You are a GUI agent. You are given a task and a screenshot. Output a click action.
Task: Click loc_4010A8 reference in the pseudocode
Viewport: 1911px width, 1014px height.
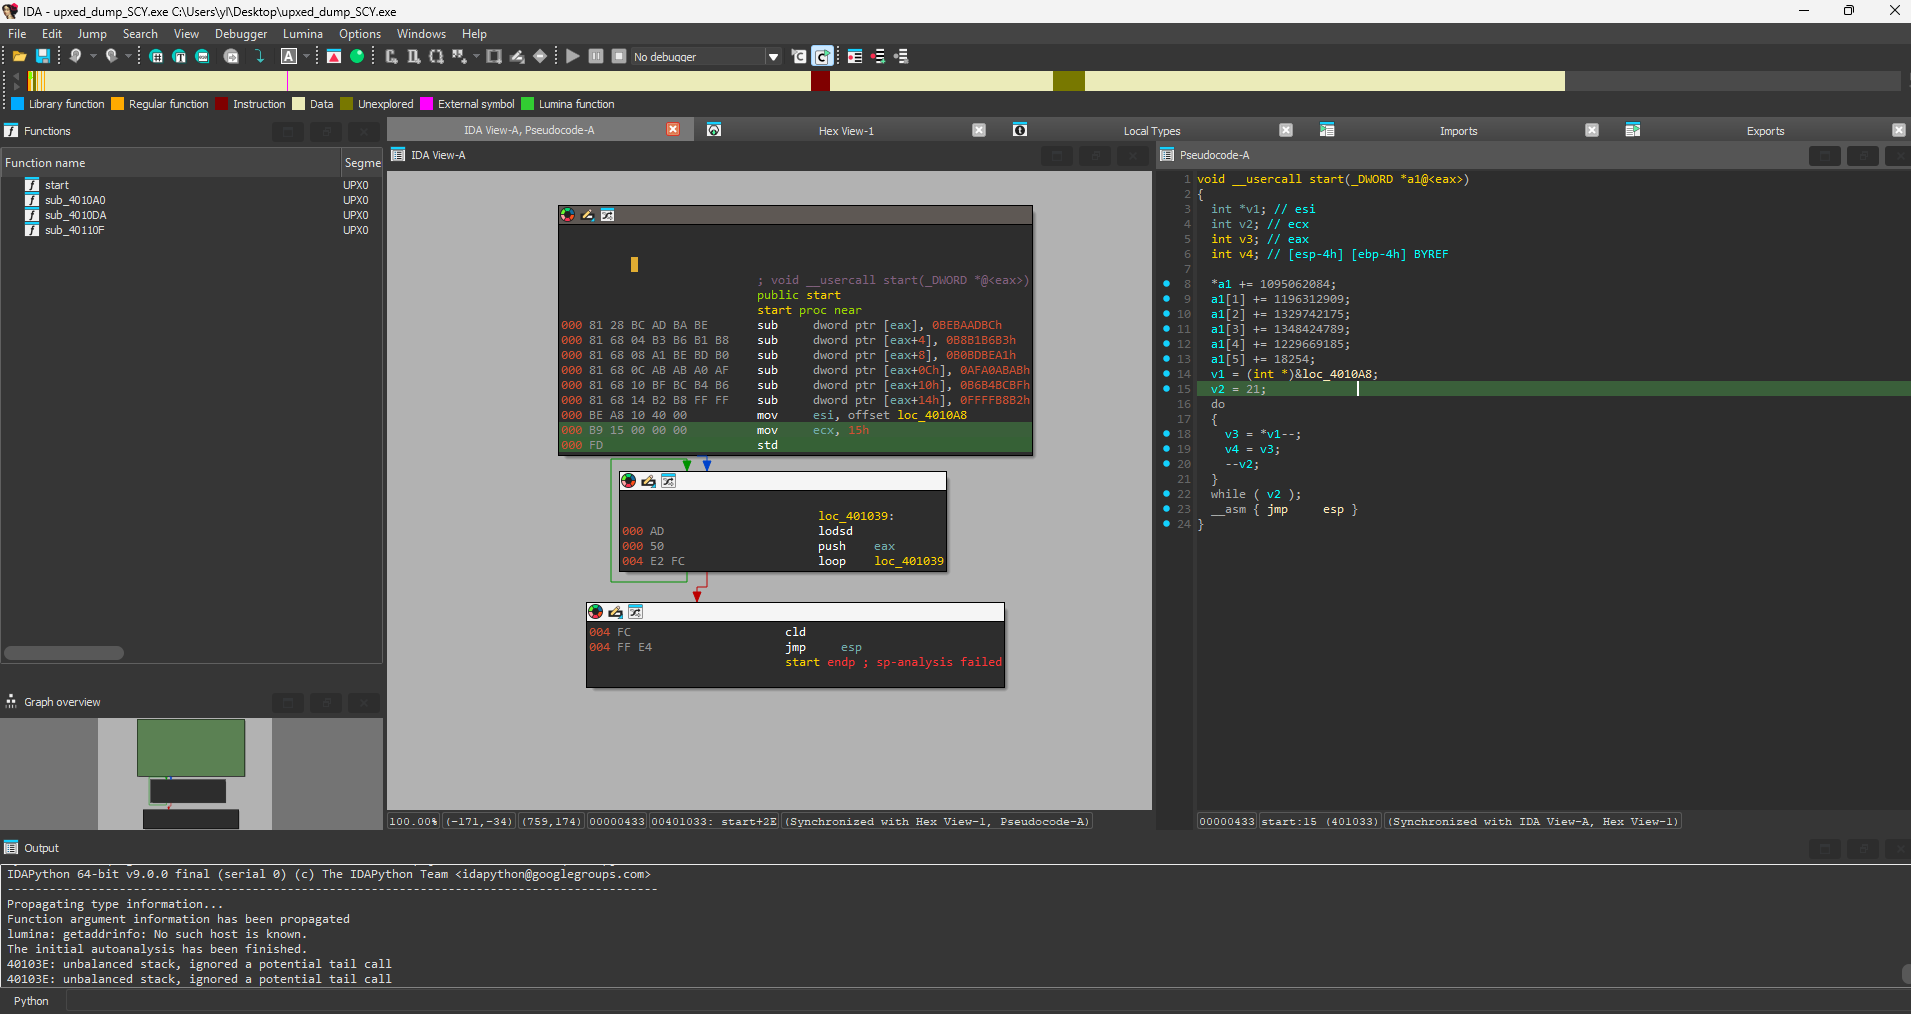coord(1339,374)
